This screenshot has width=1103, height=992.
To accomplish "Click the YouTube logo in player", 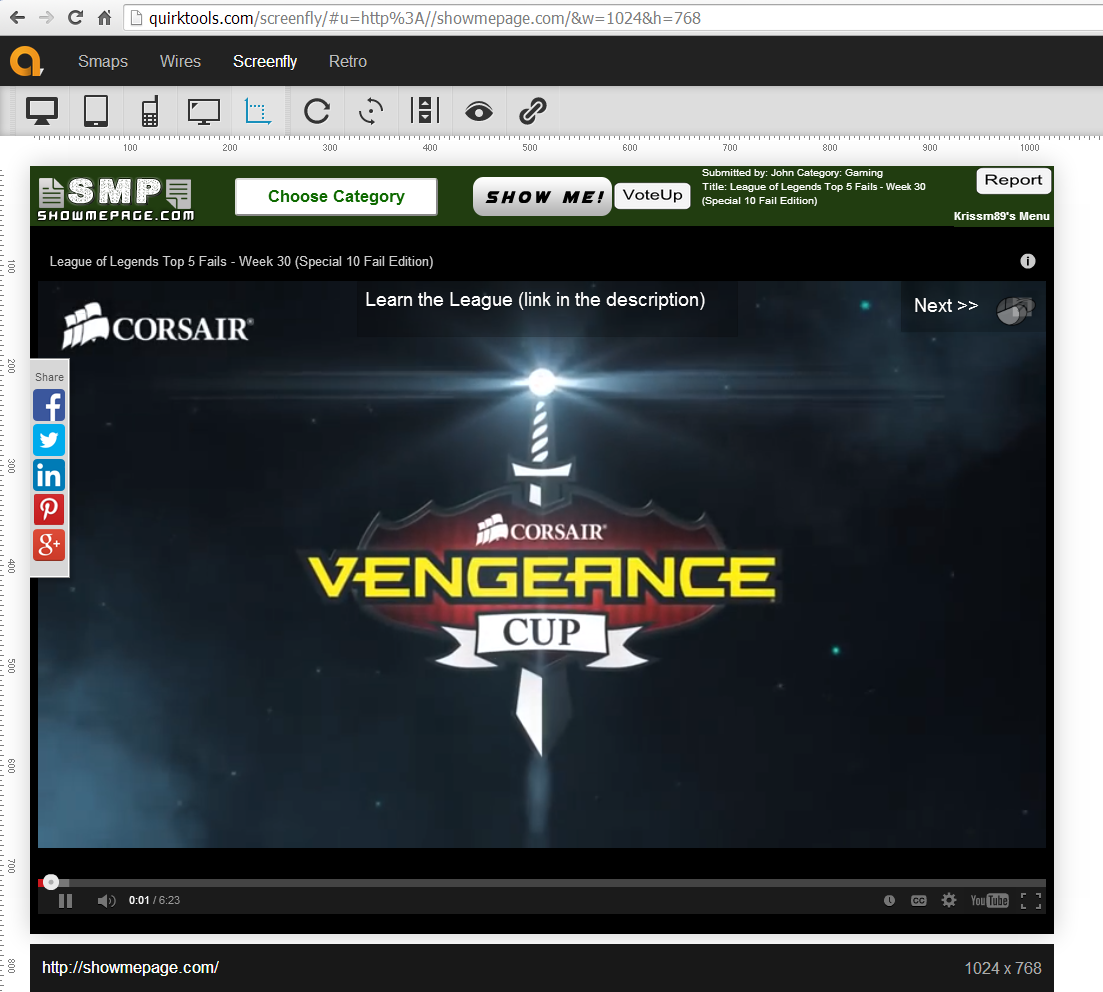I will 989,901.
